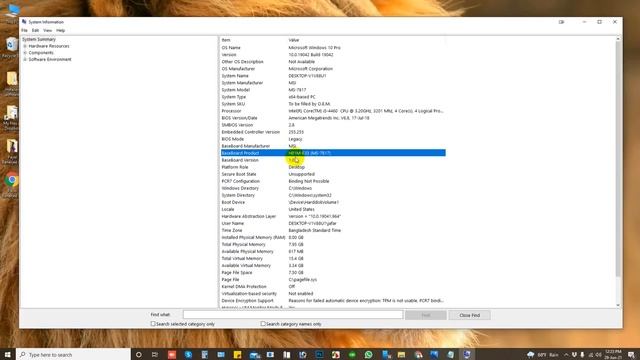Screen dimensions: 640x360
Task: Select the System Type row
Action: (x=333, y=97)
